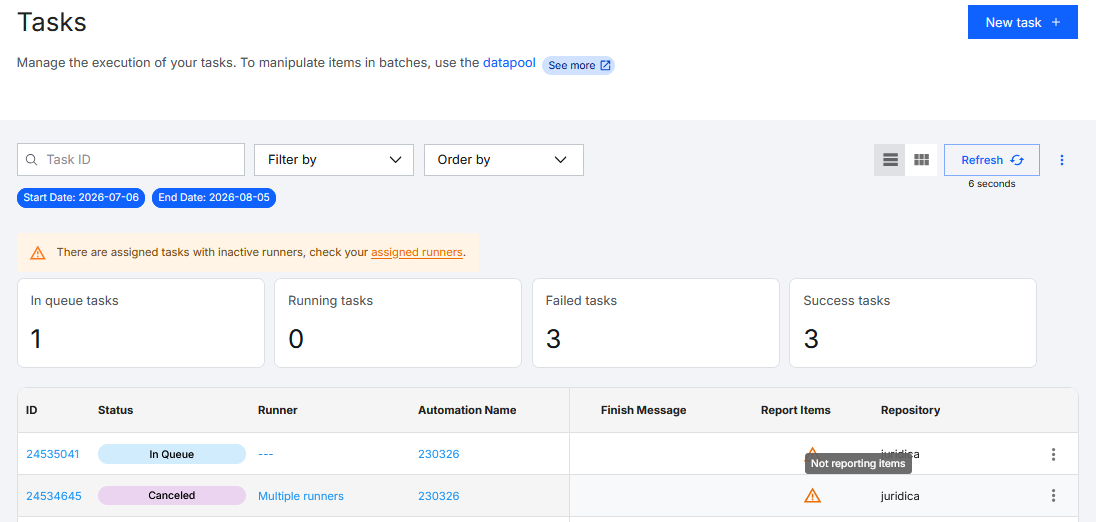Open the Filter by dropdown
Image resolution: width=1096 pixels, height=522 pixels.
334,159
